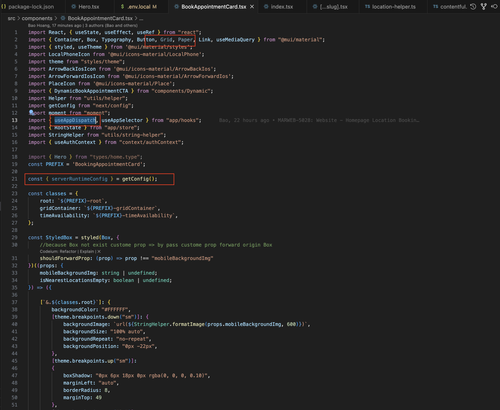Viewport: 500px width, 410px height.
Task: Click the arrow icon right of branch icon
Action: (494, 7)
